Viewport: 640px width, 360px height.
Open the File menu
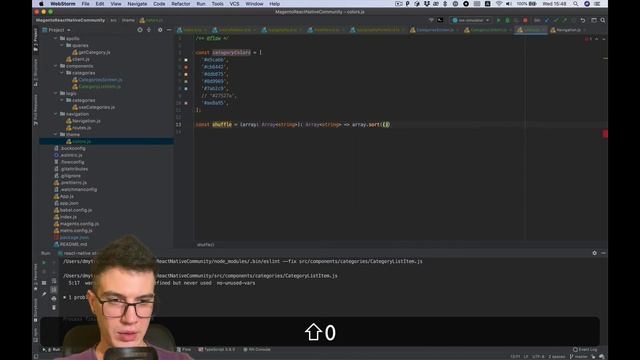coord(85,4)
